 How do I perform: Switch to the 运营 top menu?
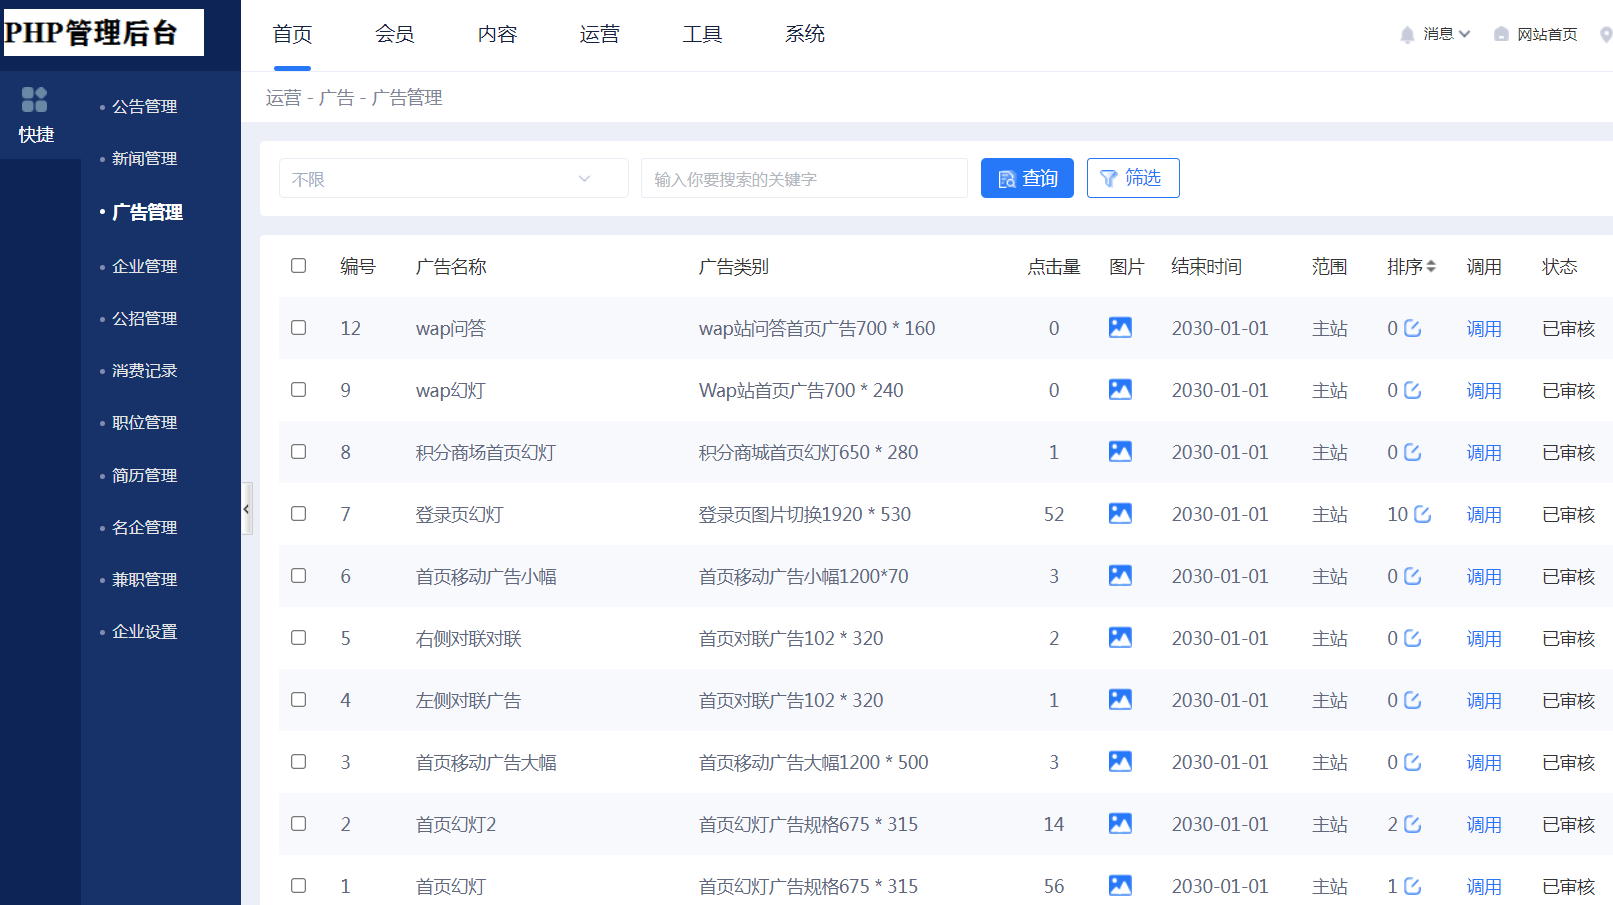click(599, 34)
